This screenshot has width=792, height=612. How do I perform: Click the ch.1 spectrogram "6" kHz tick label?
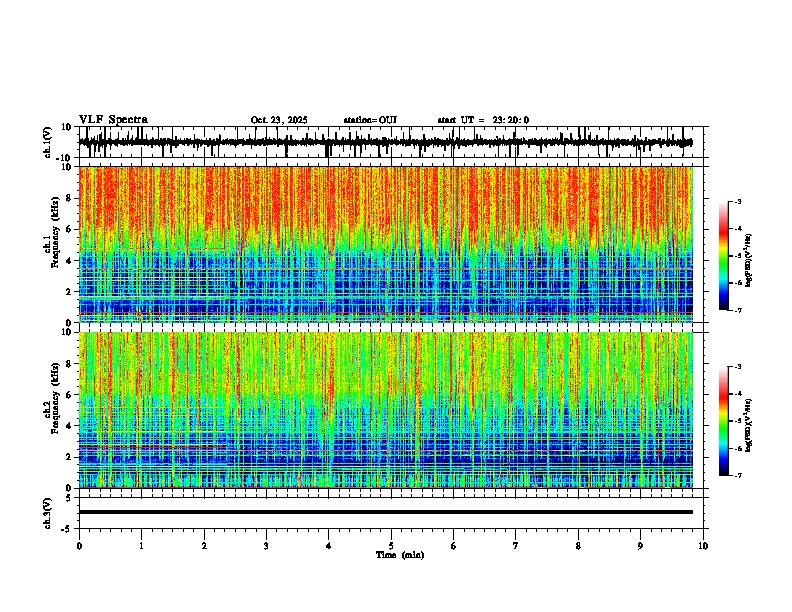point(70,229)
